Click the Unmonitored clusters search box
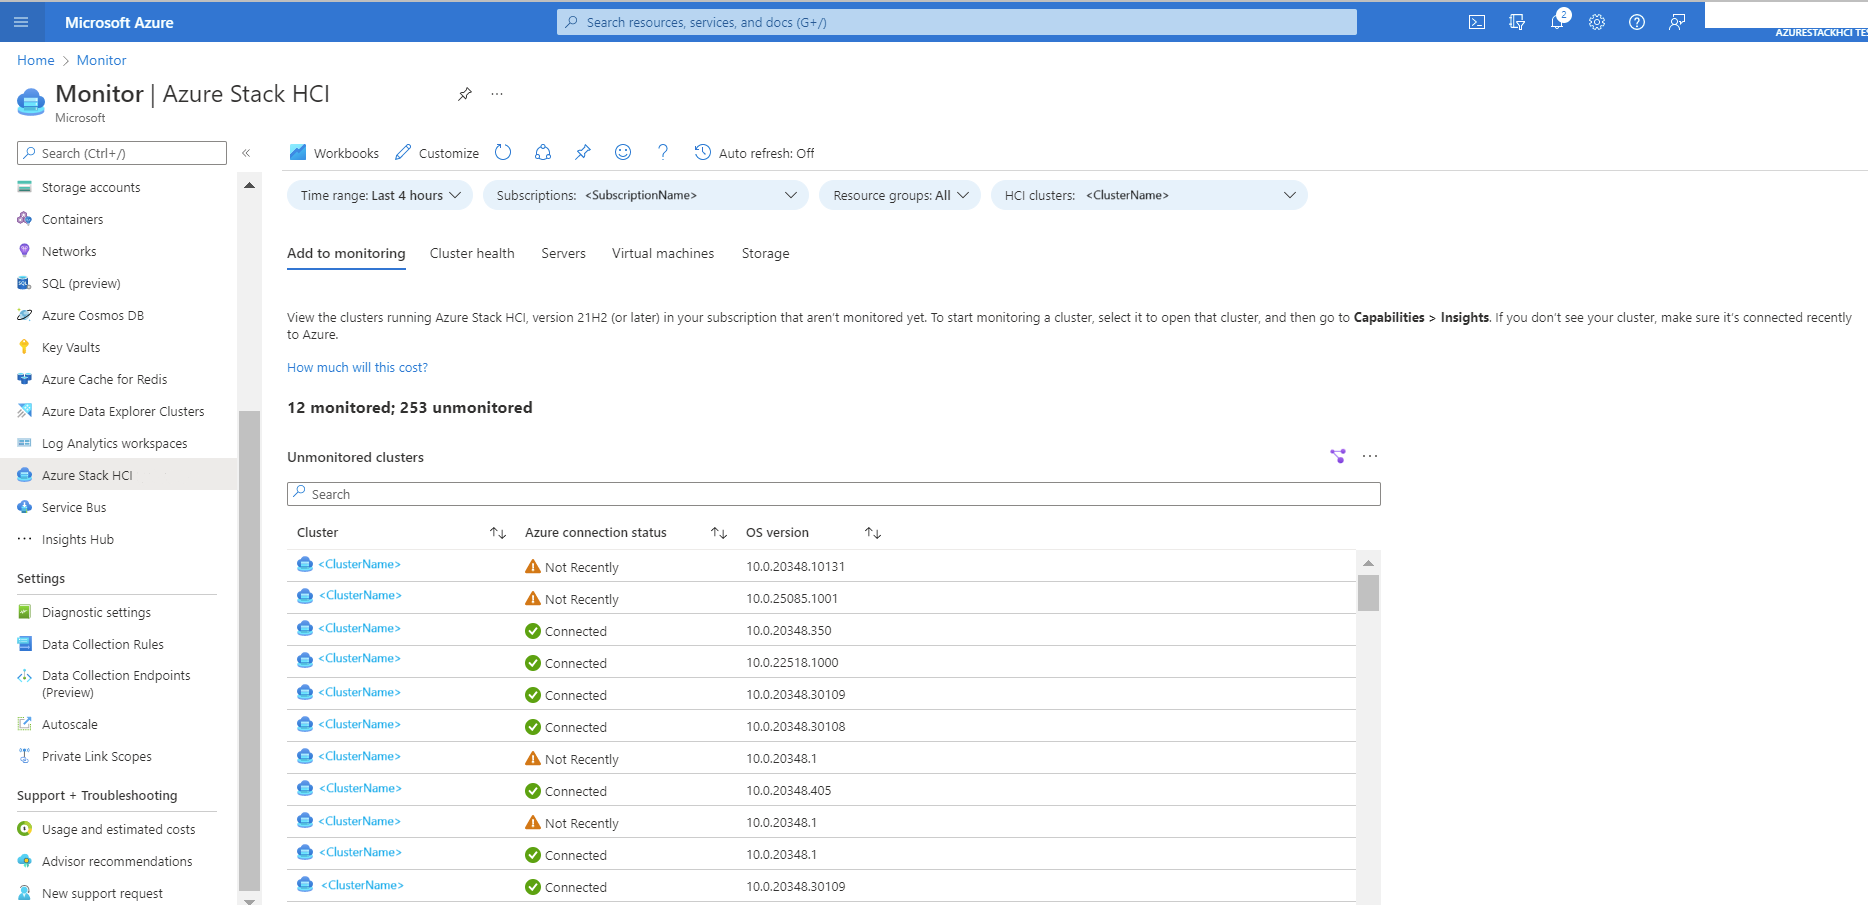 tap(833, 494)
